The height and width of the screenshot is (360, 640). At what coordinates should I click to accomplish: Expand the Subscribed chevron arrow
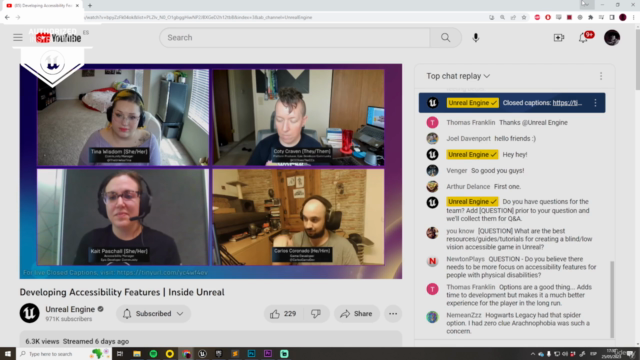pos(180,313)
